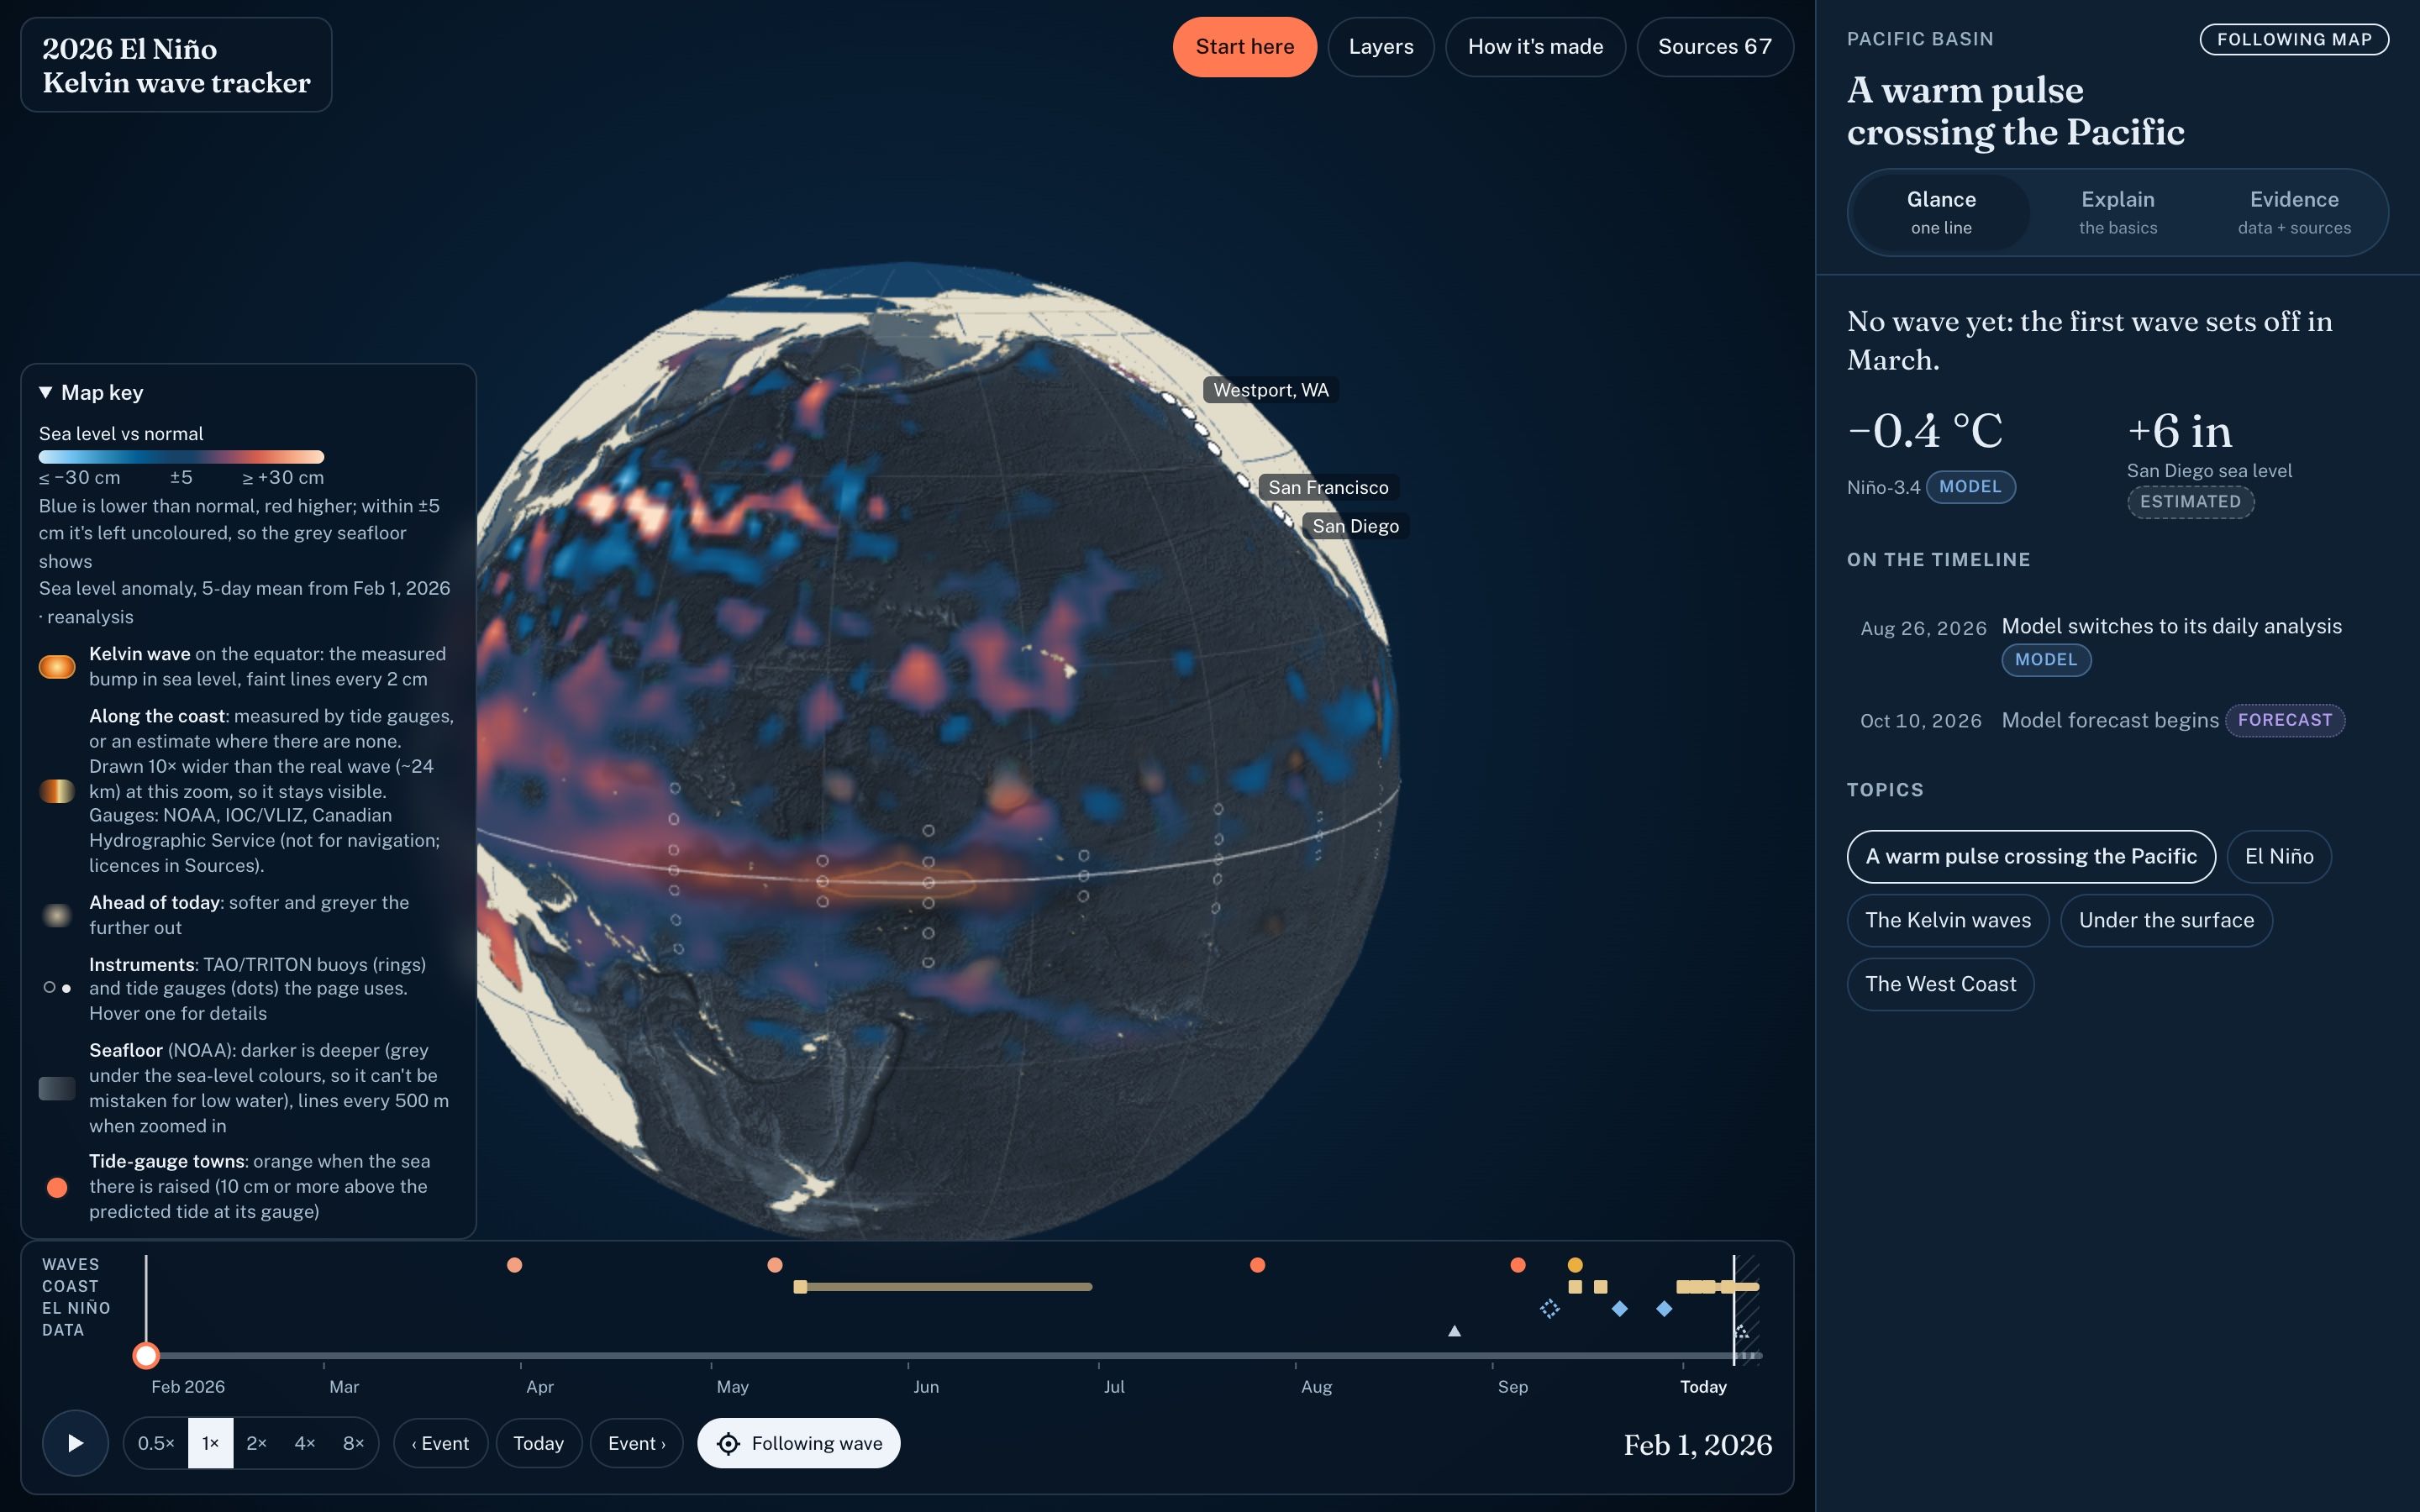This screenshot has width=2420, height=1512.
Task: Open the How it's made panel
Action: point(1535,47)
